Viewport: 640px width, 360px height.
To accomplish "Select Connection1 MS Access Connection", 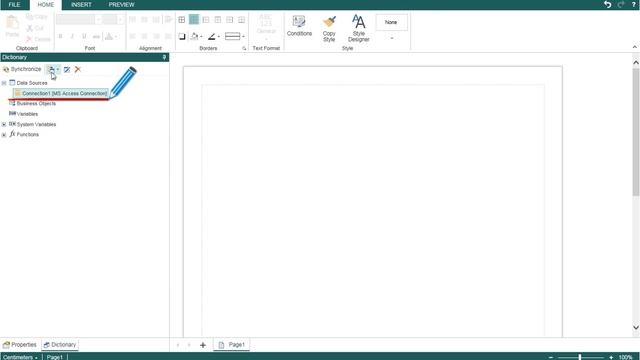I will 61,93.
